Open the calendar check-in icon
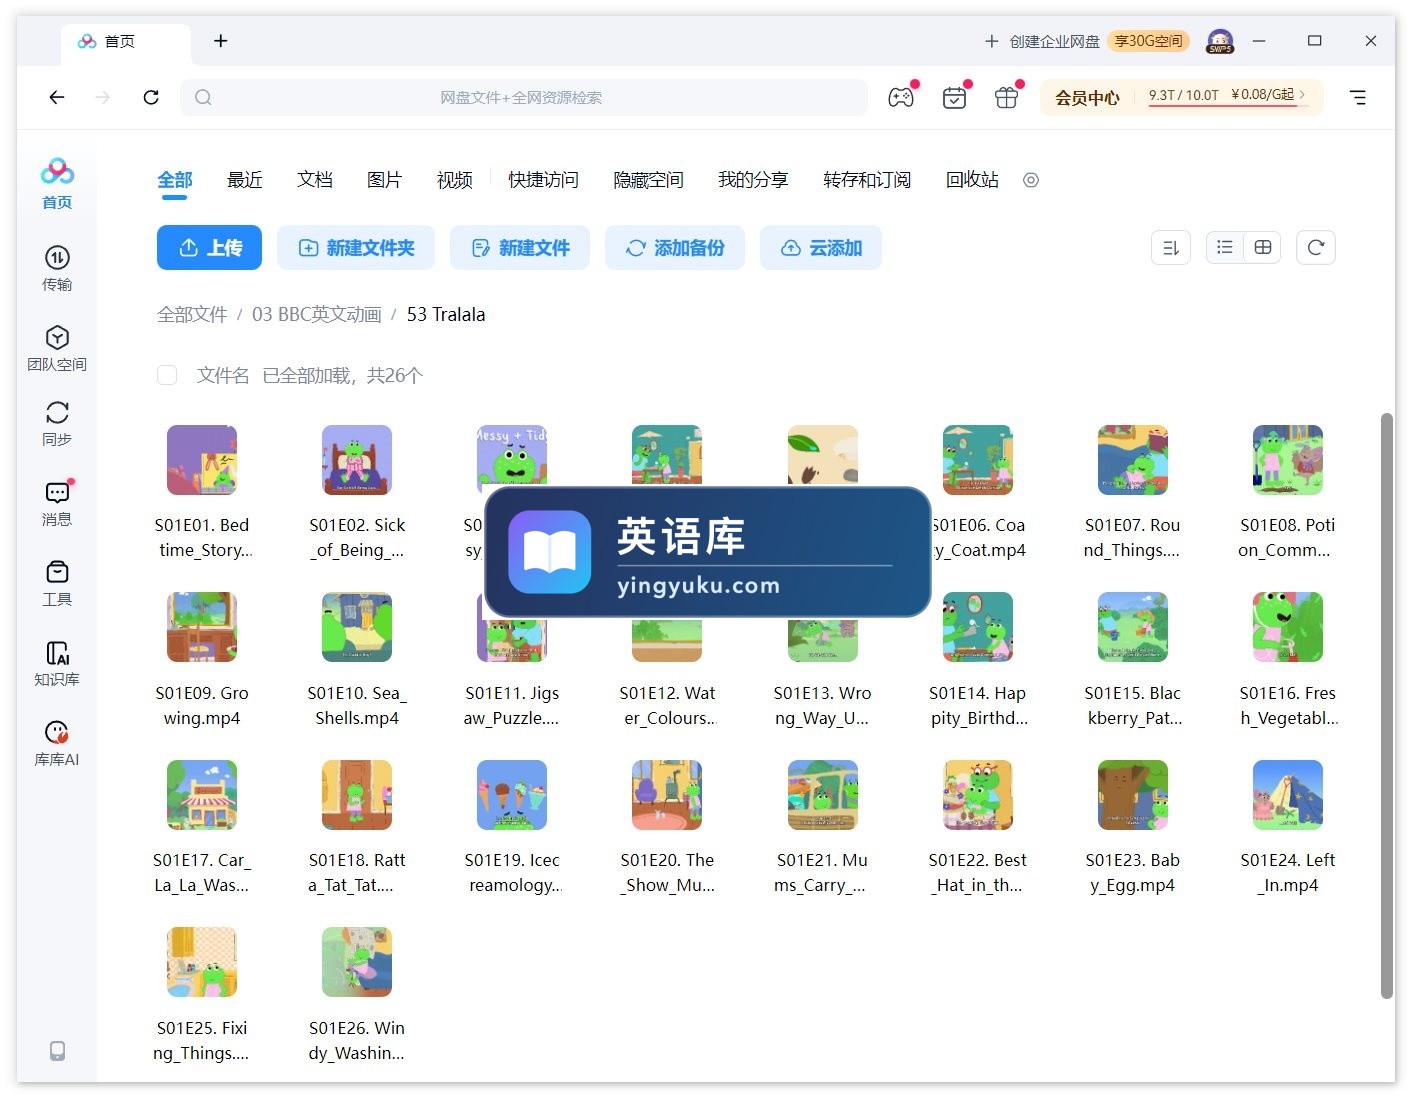This screenshot has height=1104, width=1415. coord(954,97)
